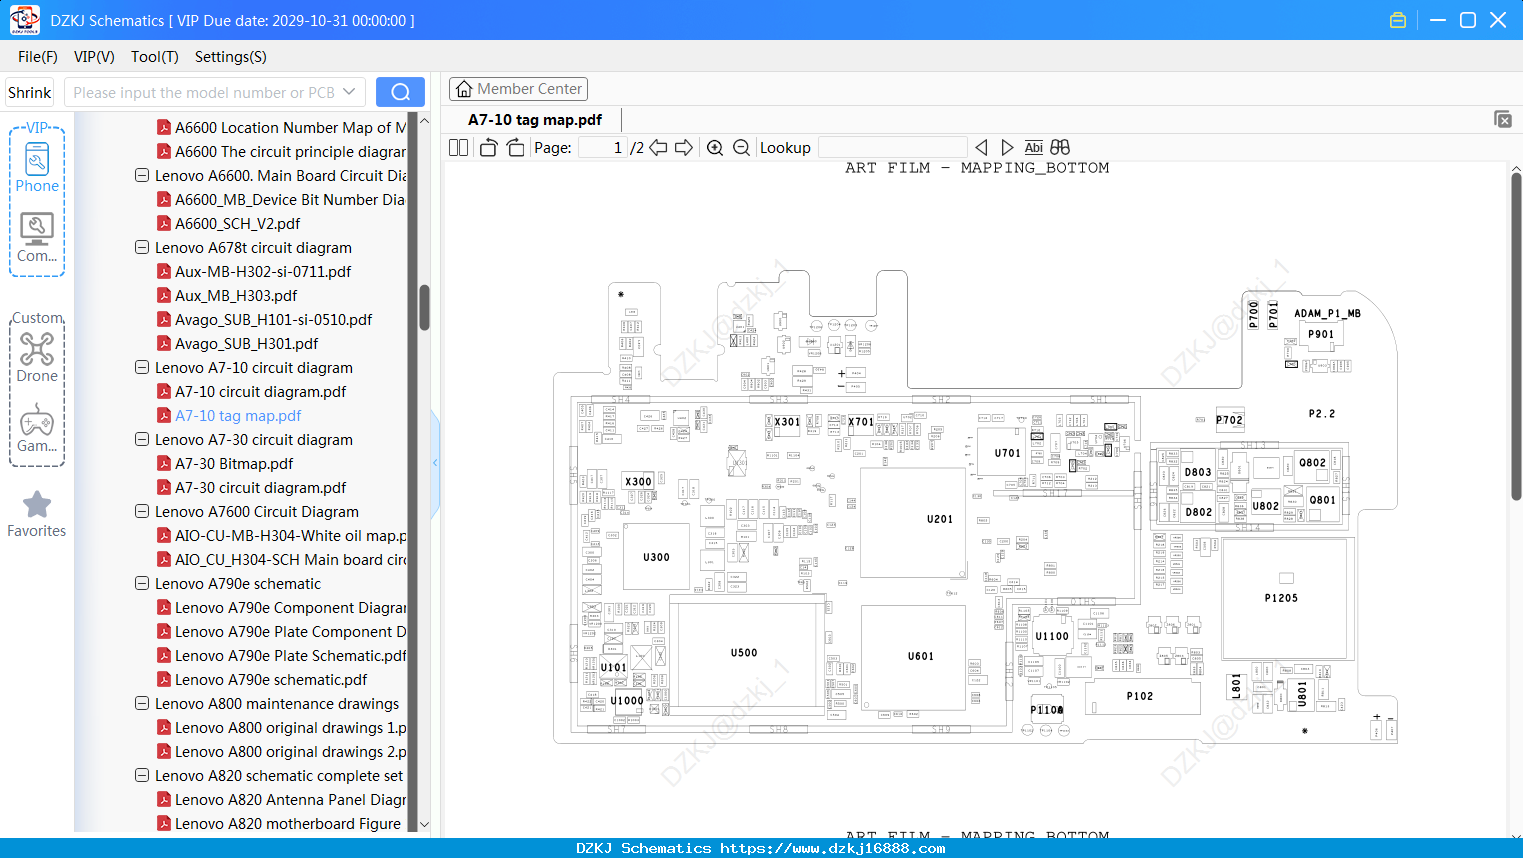Go to the next page arrow
The image size is (1523, 858).
point(684,147)
